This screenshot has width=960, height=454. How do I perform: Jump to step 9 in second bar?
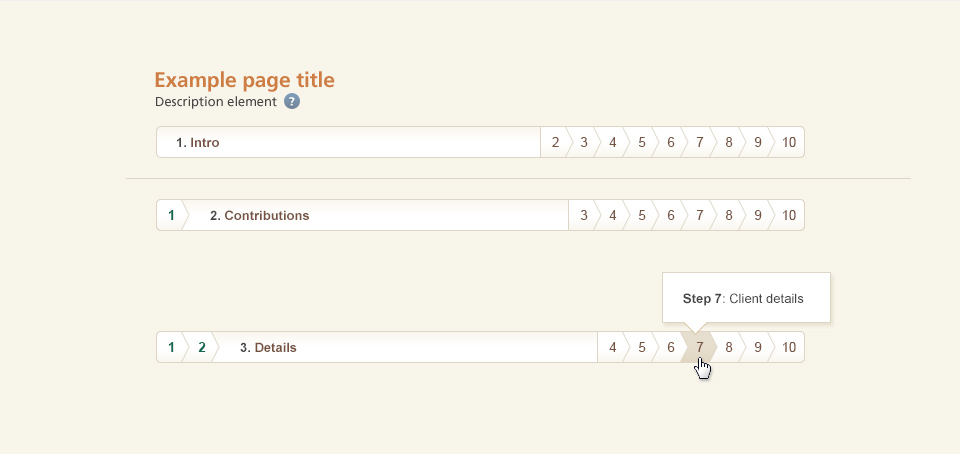point(758,215)
